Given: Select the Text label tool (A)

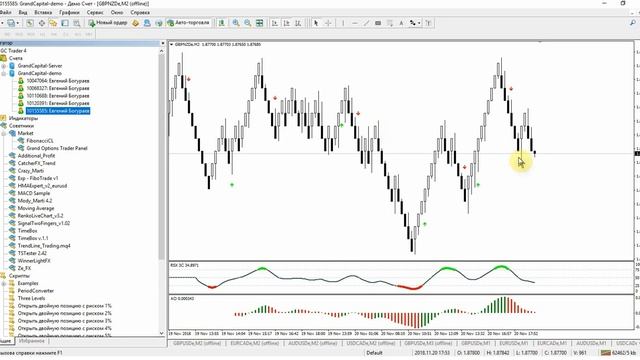Looking at the screenshot, I should pos(401,23).
